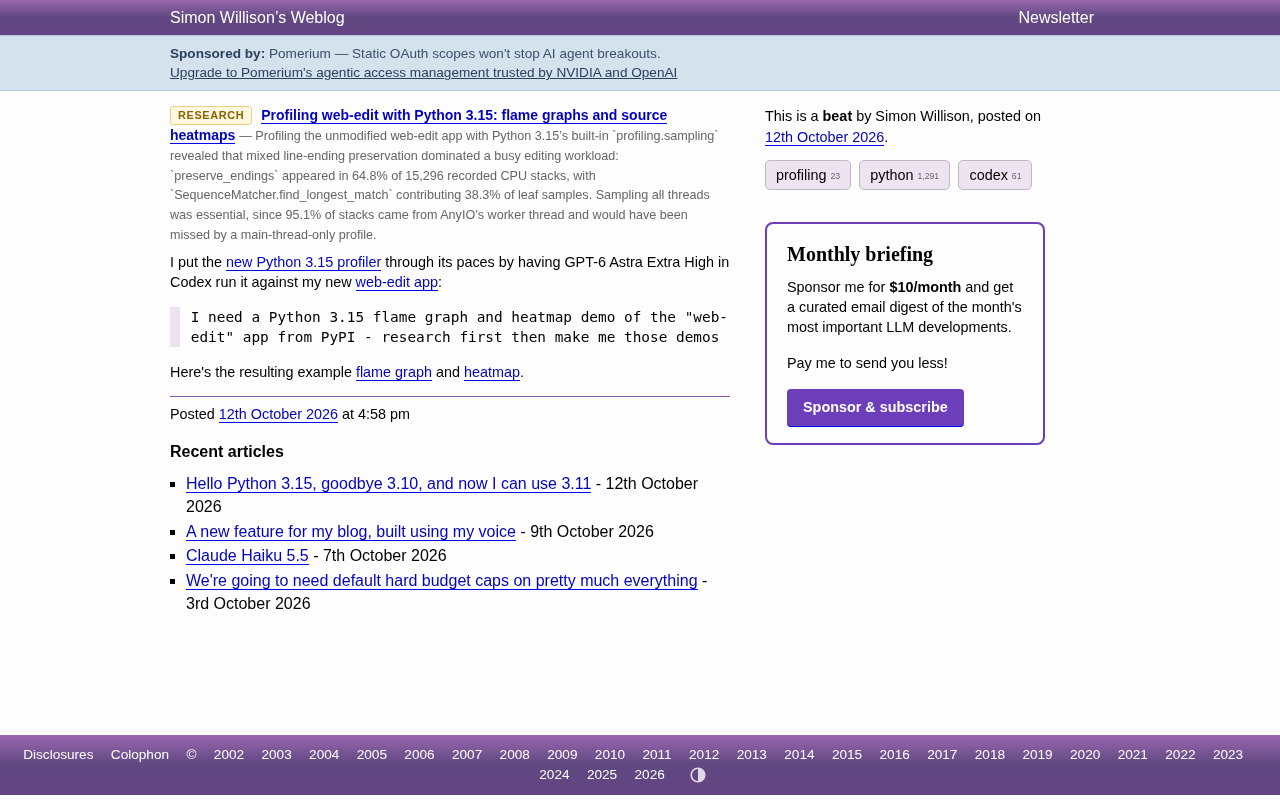Open the Profiling web-edit article title
The width and height of the screenshot is (1280, 800).
click(x=418, y=125)
